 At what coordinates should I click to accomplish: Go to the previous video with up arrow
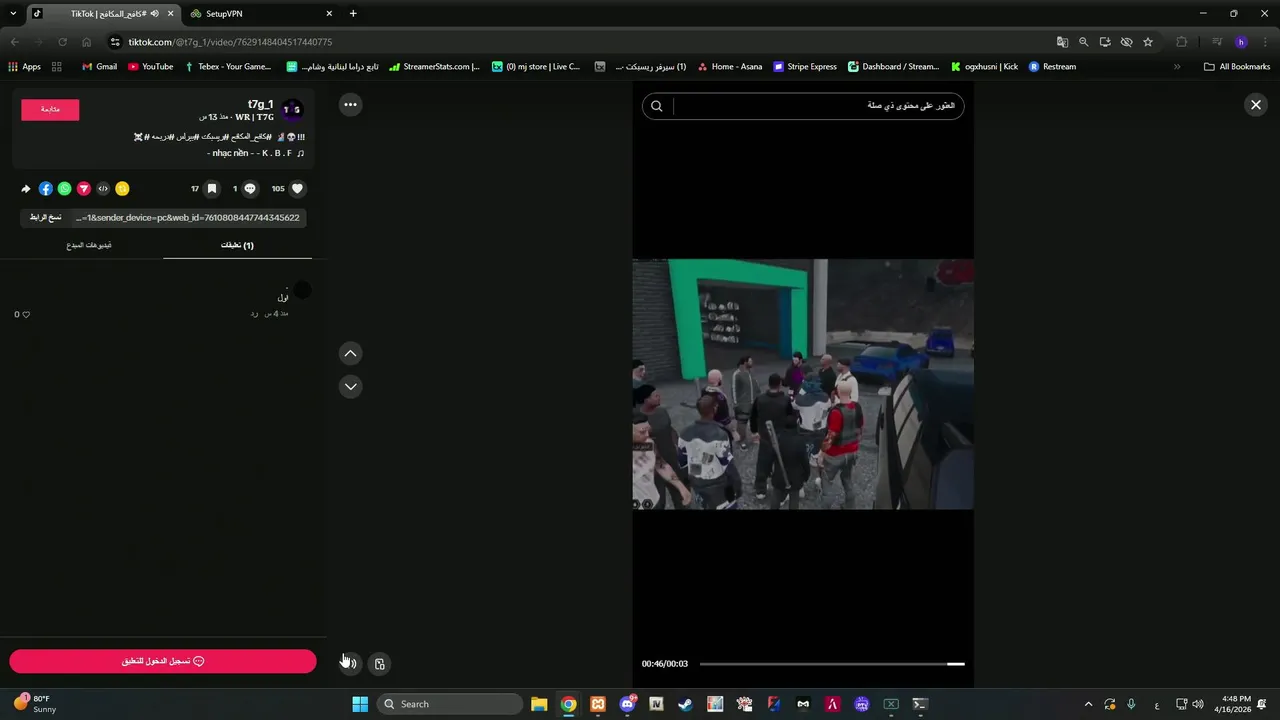pyautogui.click(x=350, y=353)
